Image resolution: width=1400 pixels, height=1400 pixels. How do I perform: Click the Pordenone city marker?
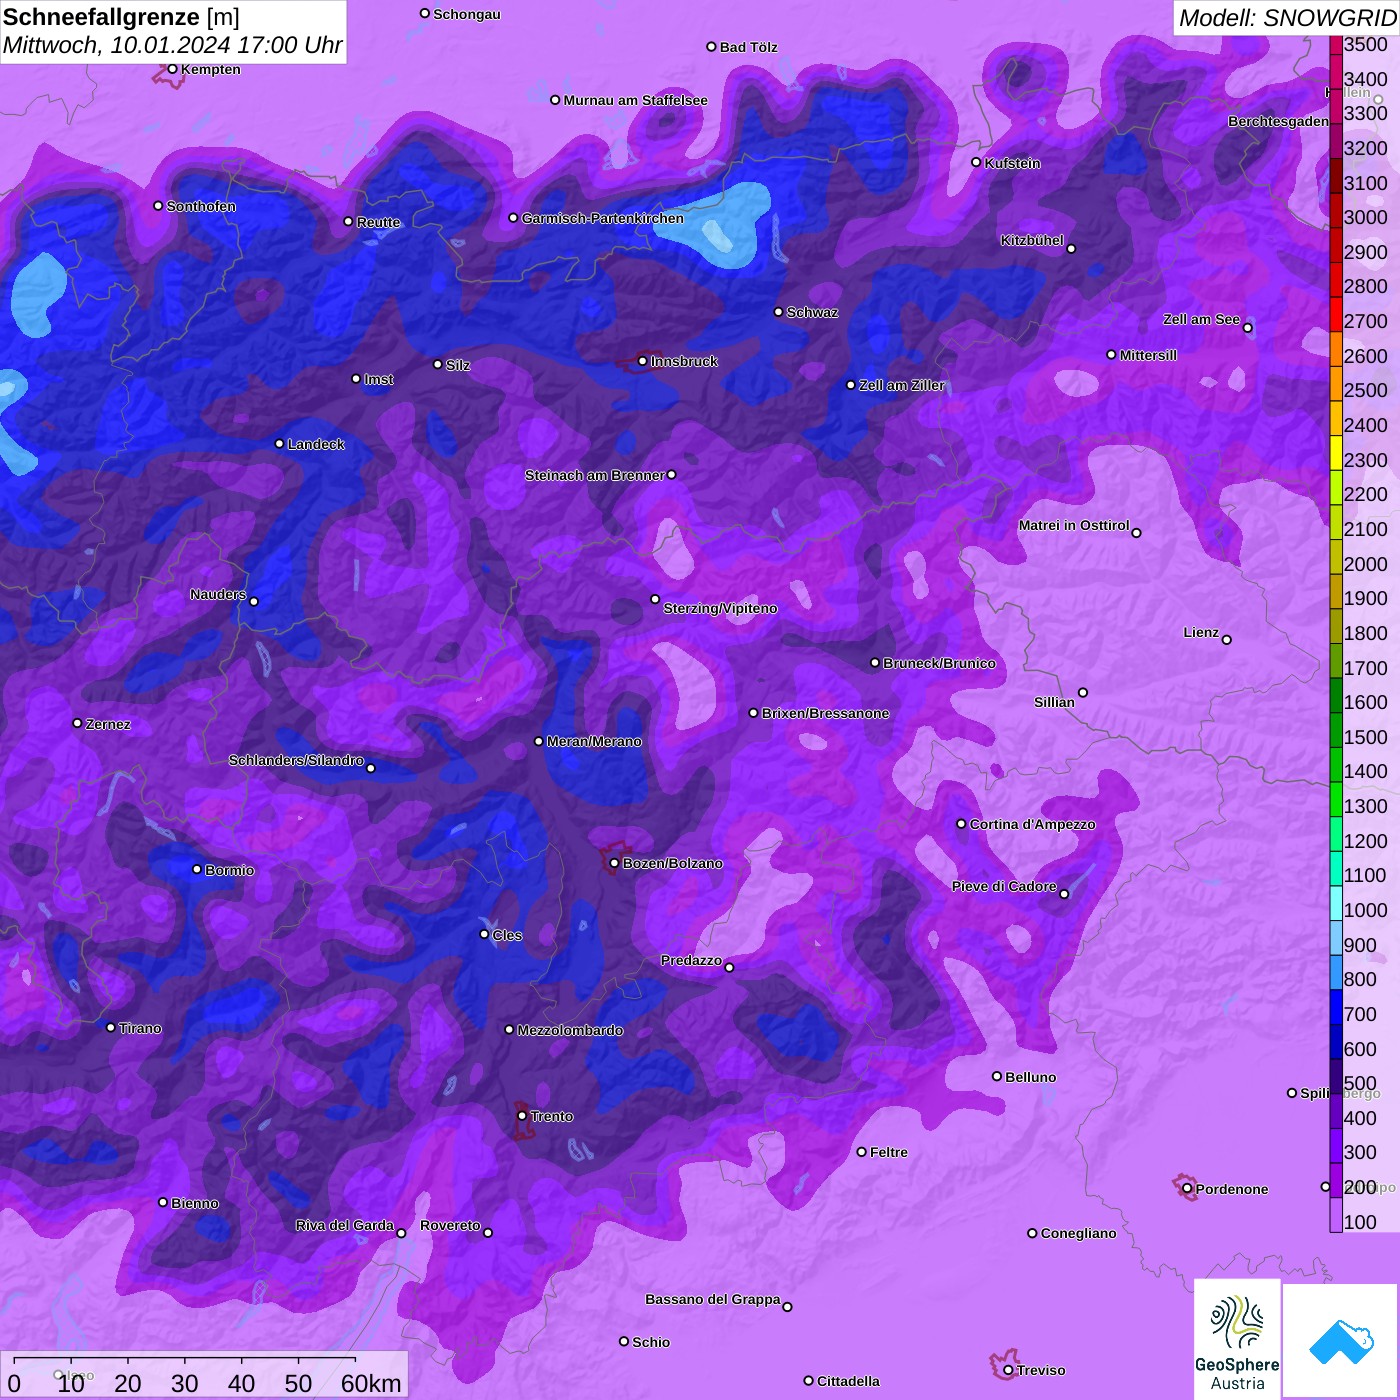point(1187,1189)
